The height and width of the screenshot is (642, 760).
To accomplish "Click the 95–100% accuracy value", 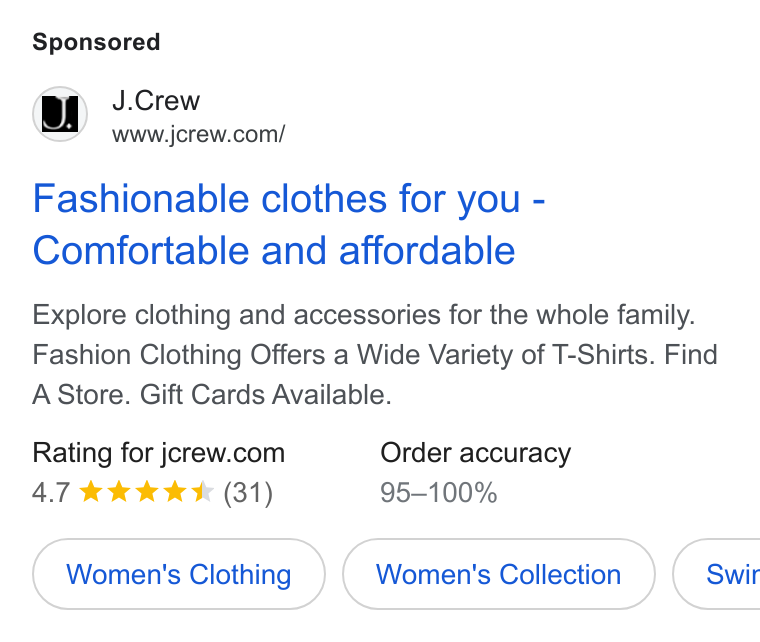I will point(439,493).
